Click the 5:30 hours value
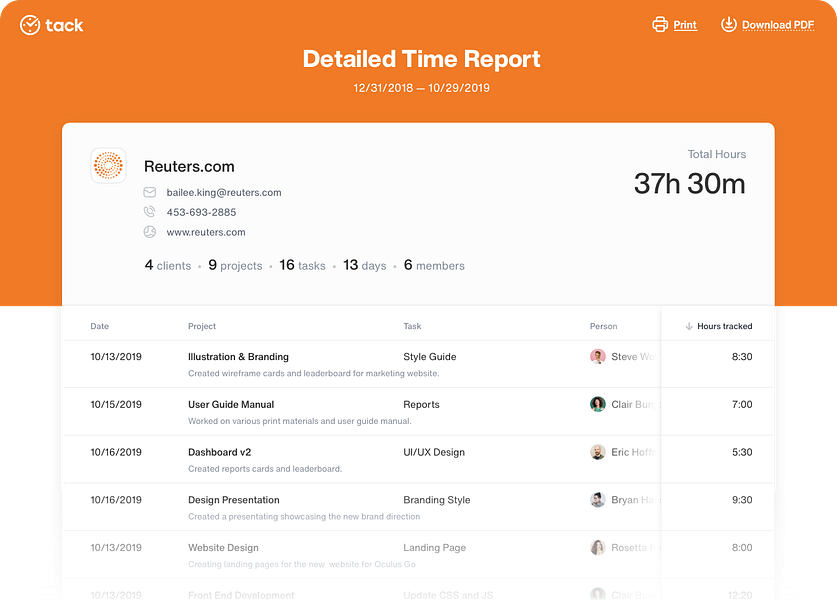This screenshot has width=837, height=600. click(x=742, y=452)
